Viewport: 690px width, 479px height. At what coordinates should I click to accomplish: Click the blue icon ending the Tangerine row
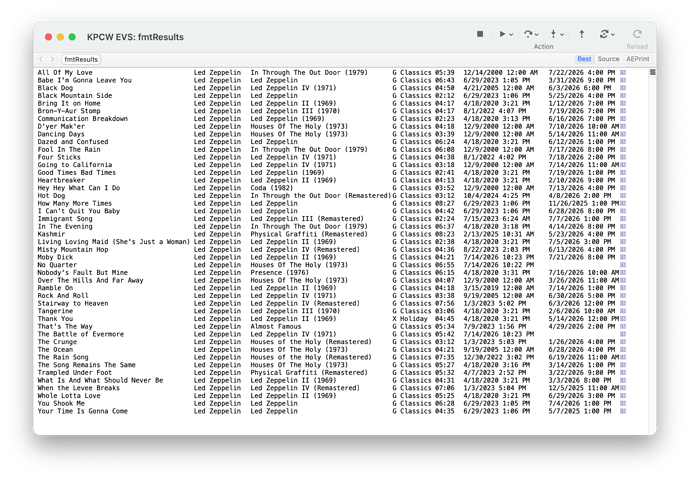pyautogui.click(x=623, y=311)
